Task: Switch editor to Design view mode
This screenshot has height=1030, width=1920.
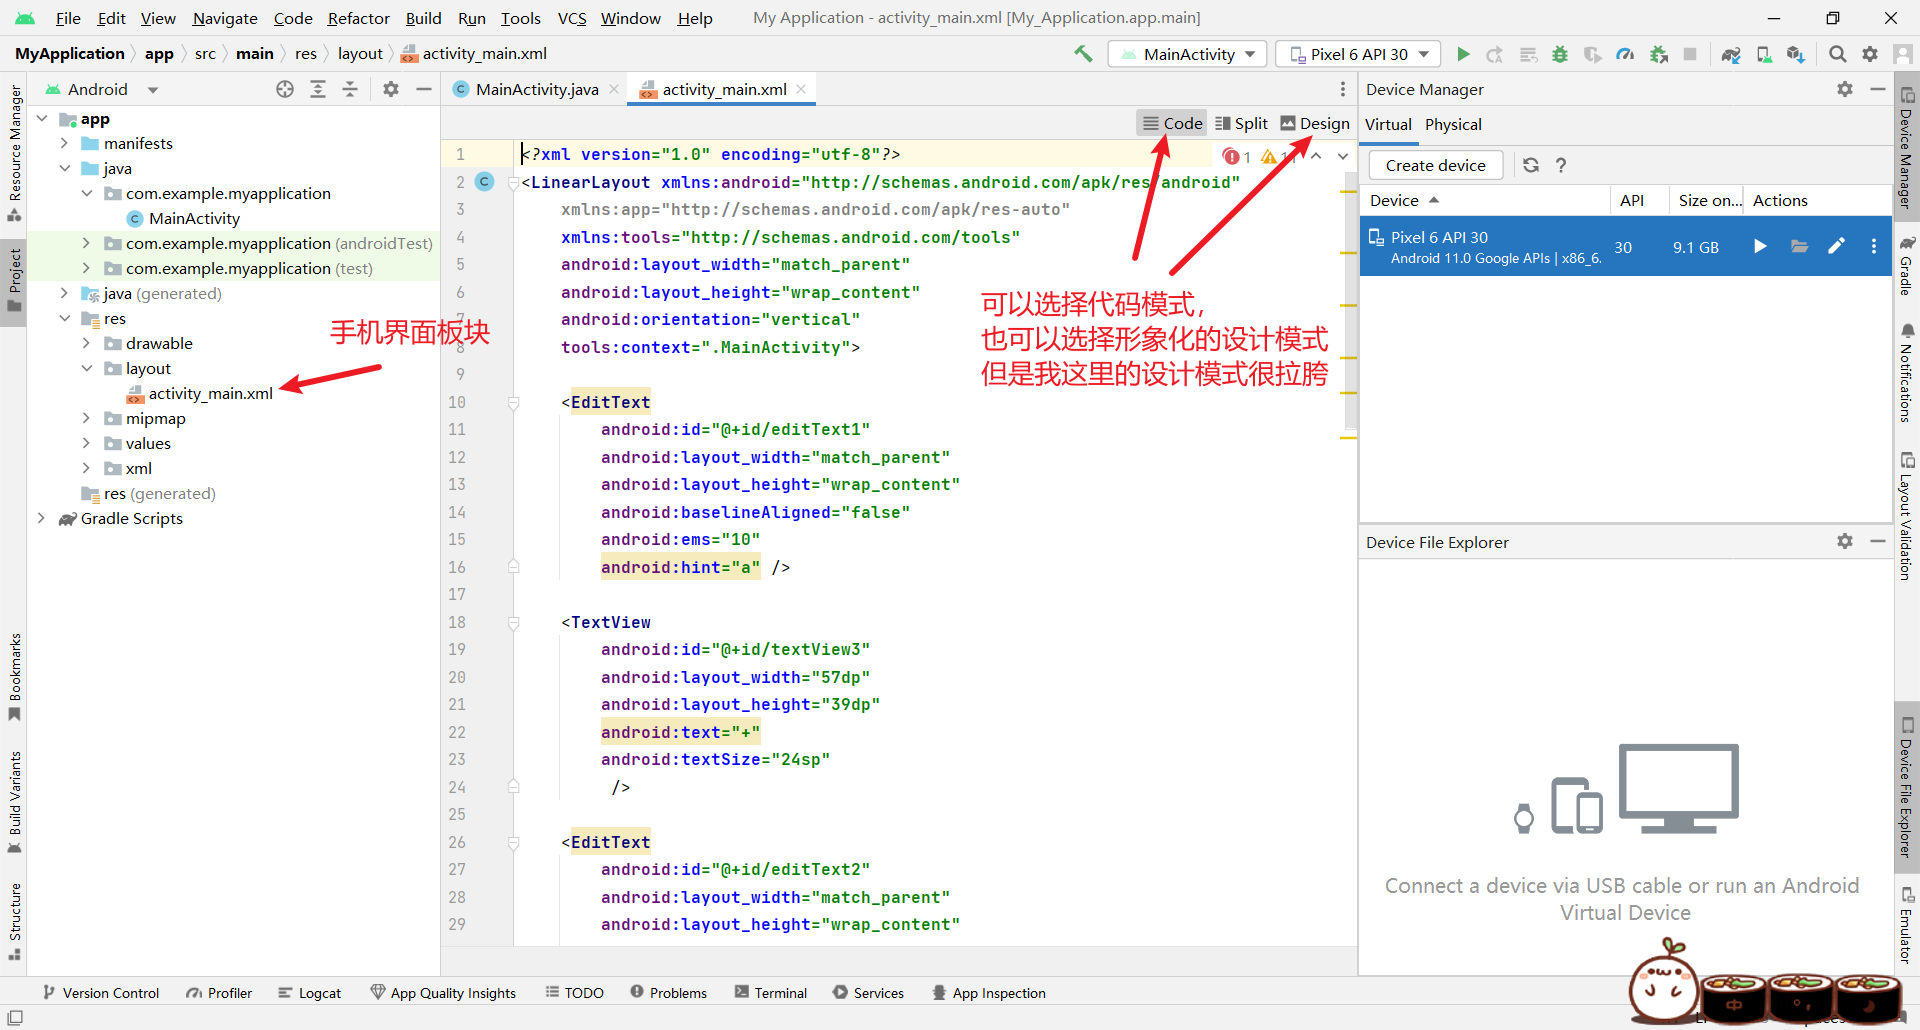Action: [1315, 123]
